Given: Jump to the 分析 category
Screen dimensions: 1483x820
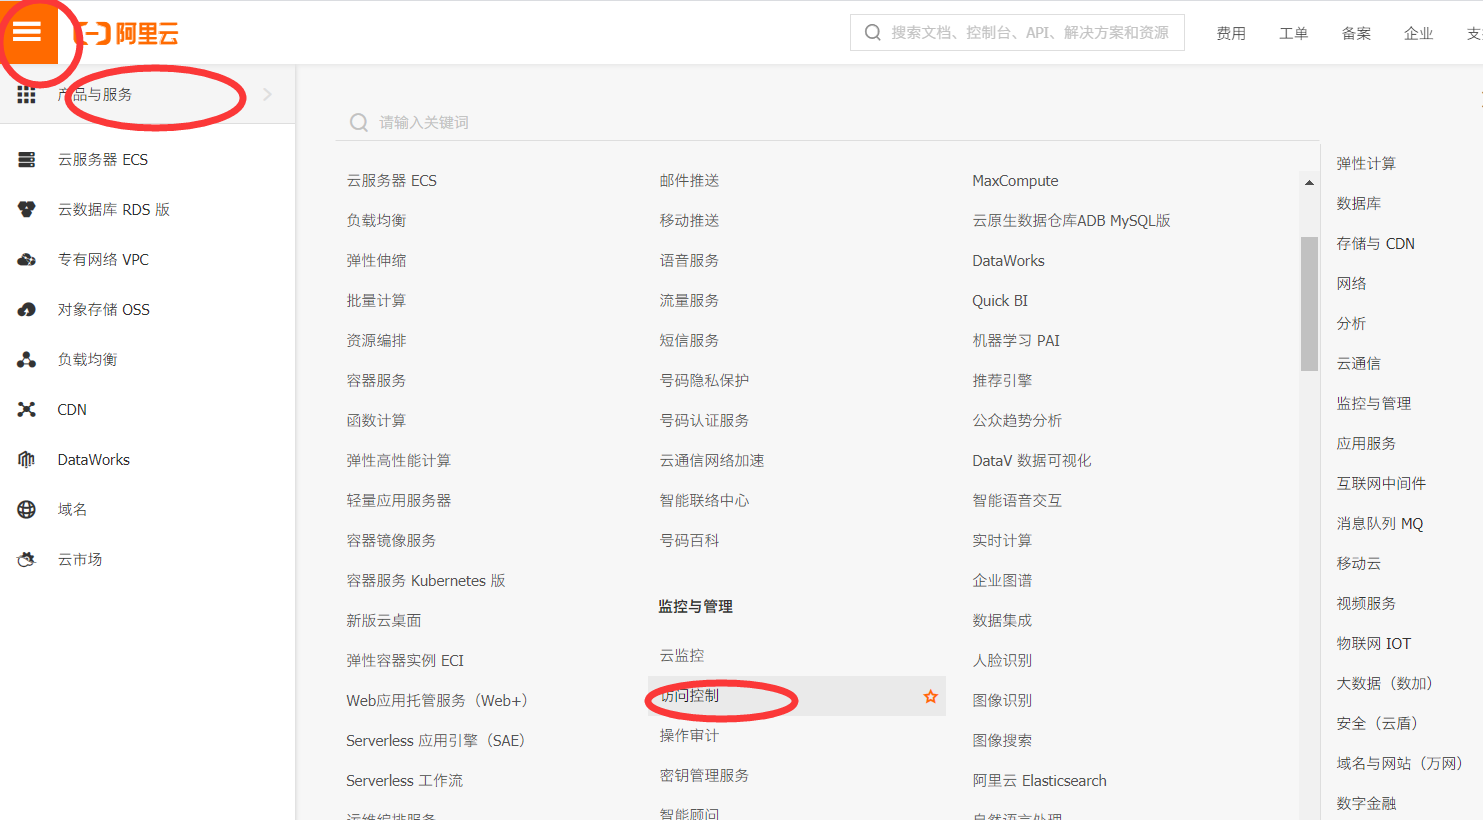Looking at the screenshot, I should 1352,324.
